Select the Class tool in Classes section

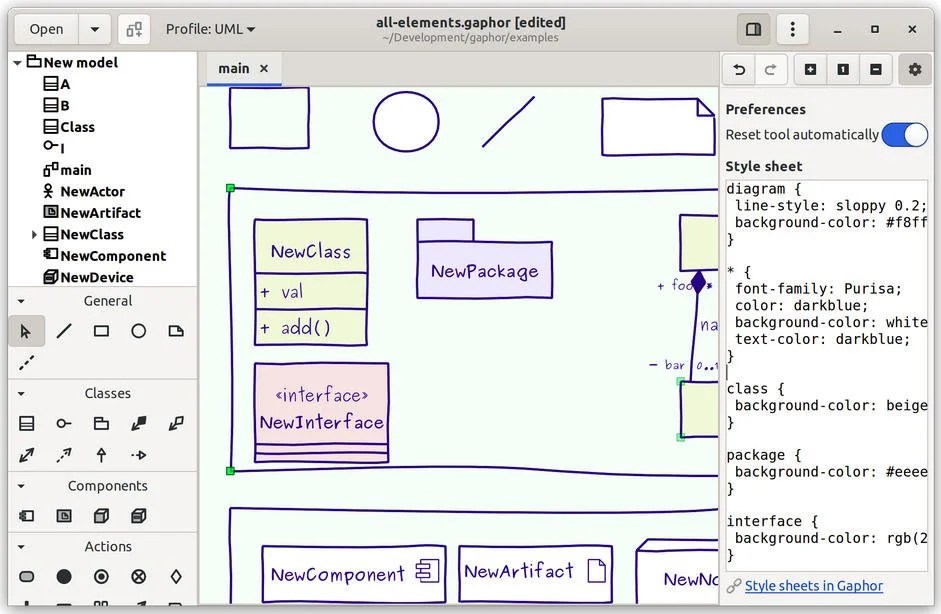27,423
